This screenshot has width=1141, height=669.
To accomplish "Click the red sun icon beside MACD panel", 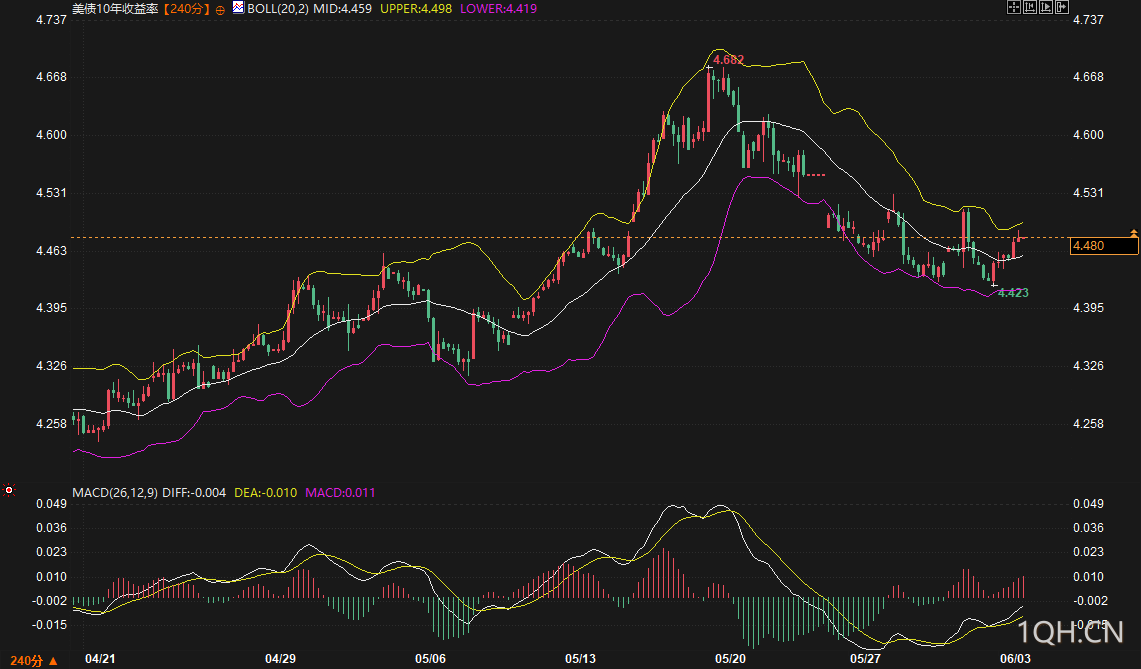I will tap(9, 490).
